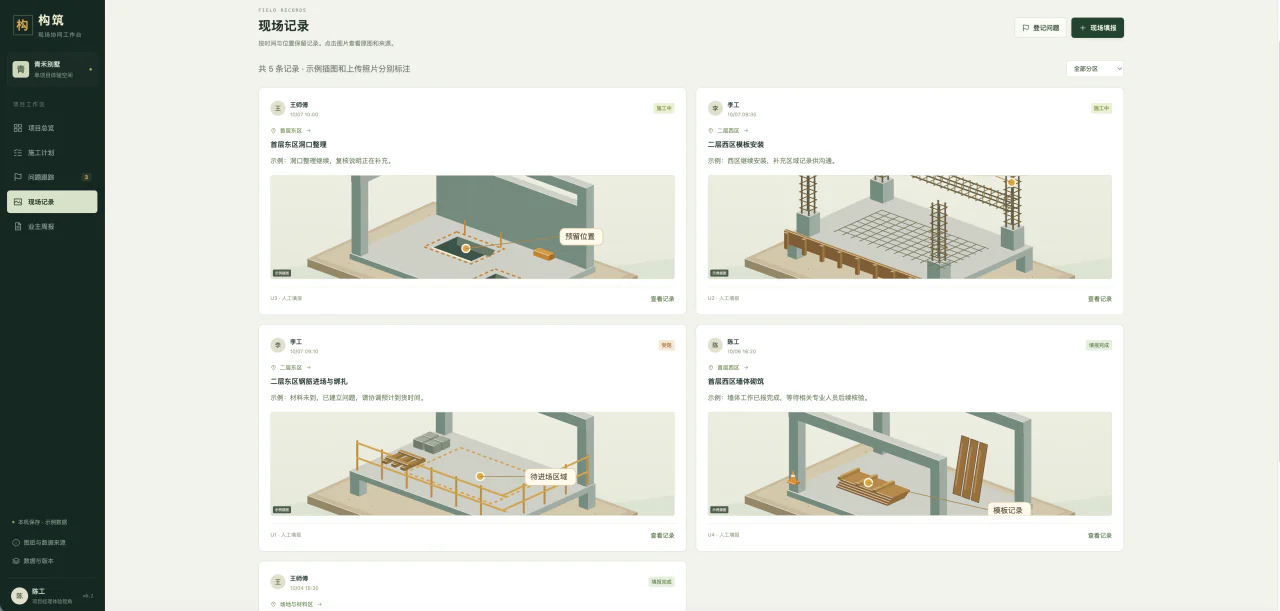The image size is (1280, 611).
Task: Open 图纸与数据来源 link
Action: pos(40,542)
